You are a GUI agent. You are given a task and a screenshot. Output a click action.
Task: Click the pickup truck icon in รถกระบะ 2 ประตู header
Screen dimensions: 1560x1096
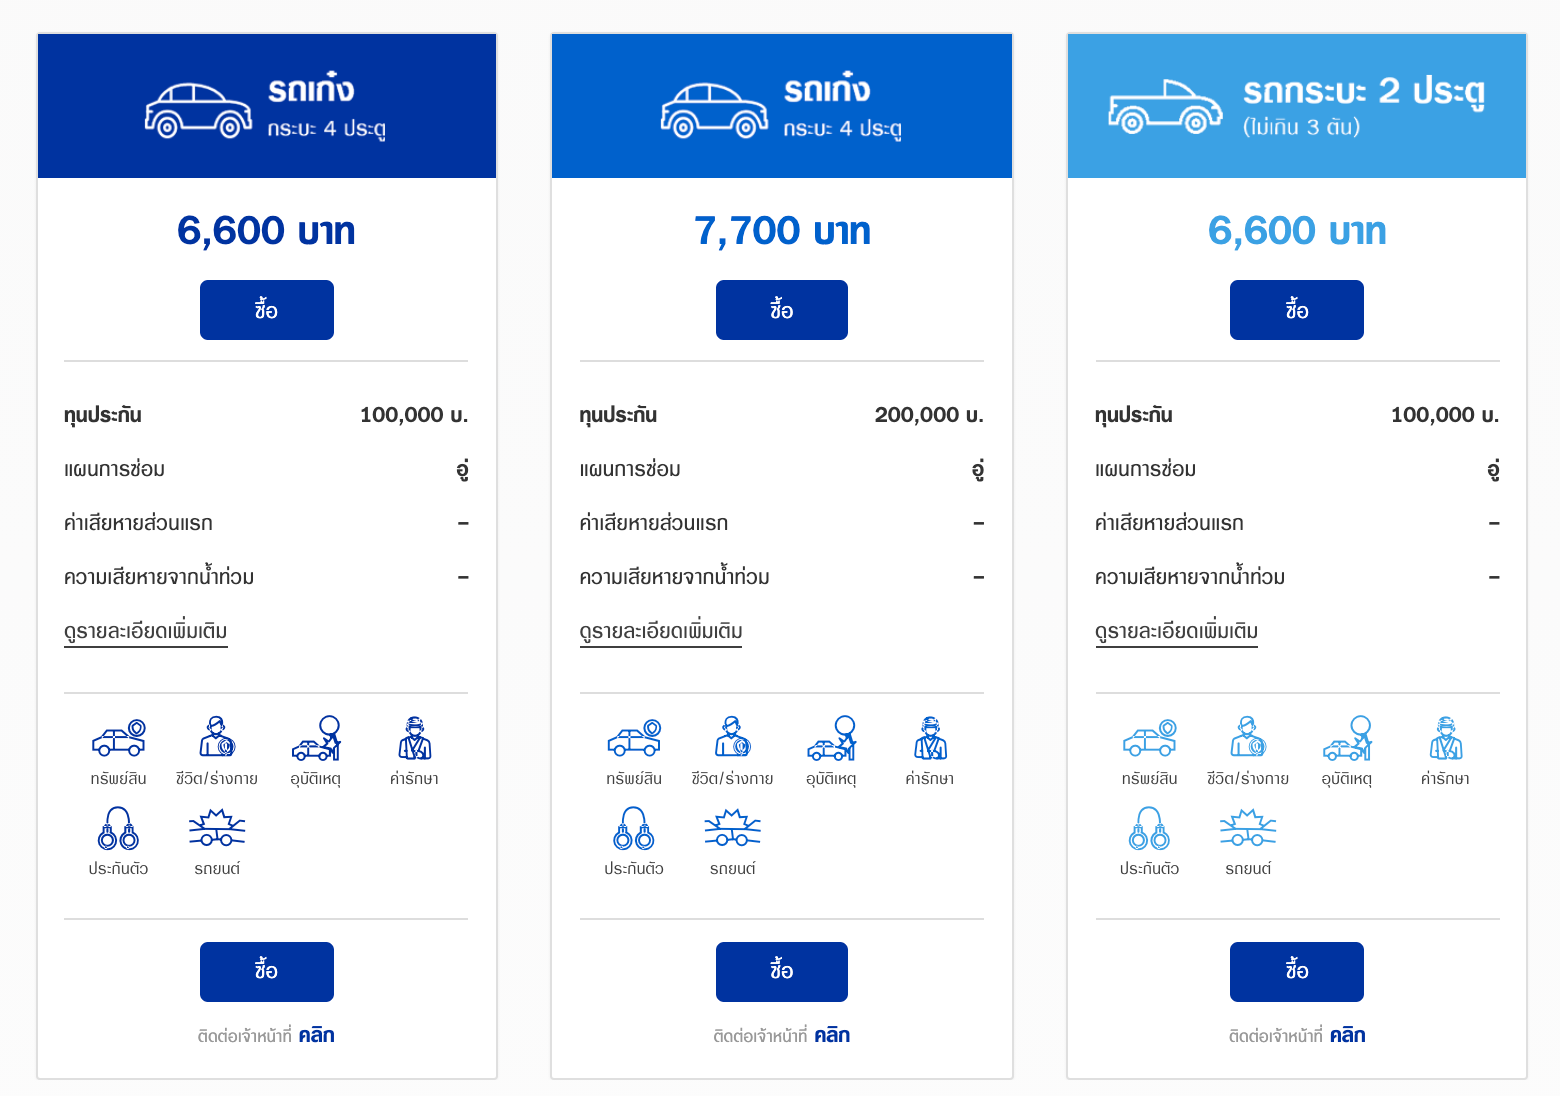(1165, 106)
